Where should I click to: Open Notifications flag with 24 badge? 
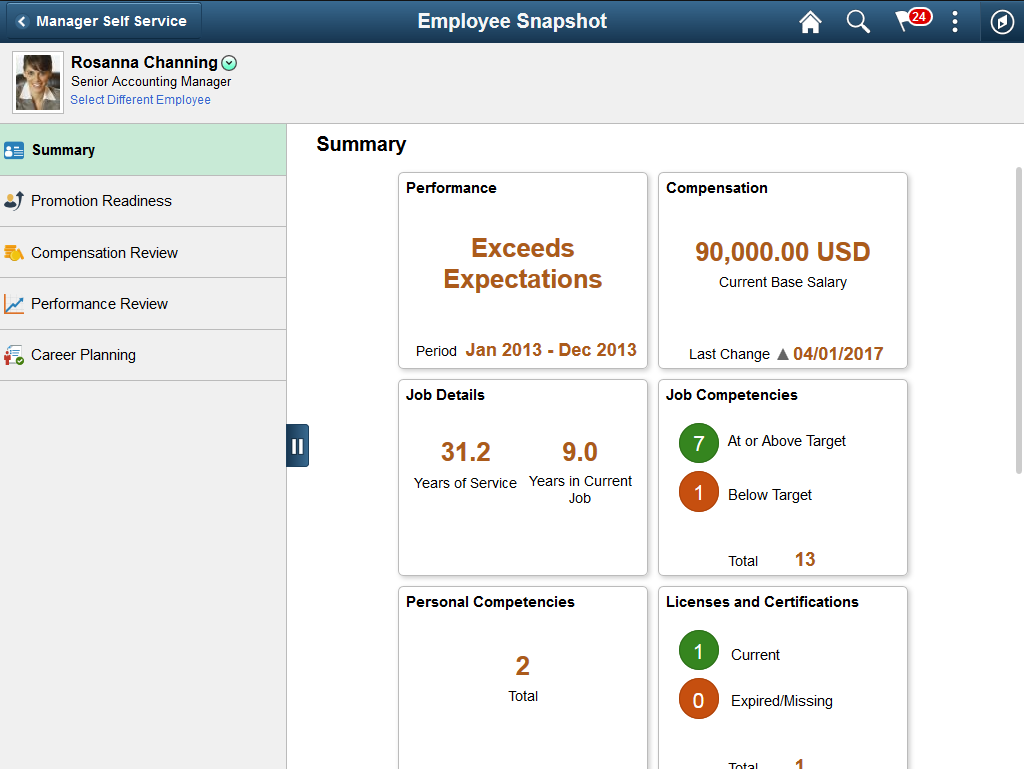(x=912, y=20)
